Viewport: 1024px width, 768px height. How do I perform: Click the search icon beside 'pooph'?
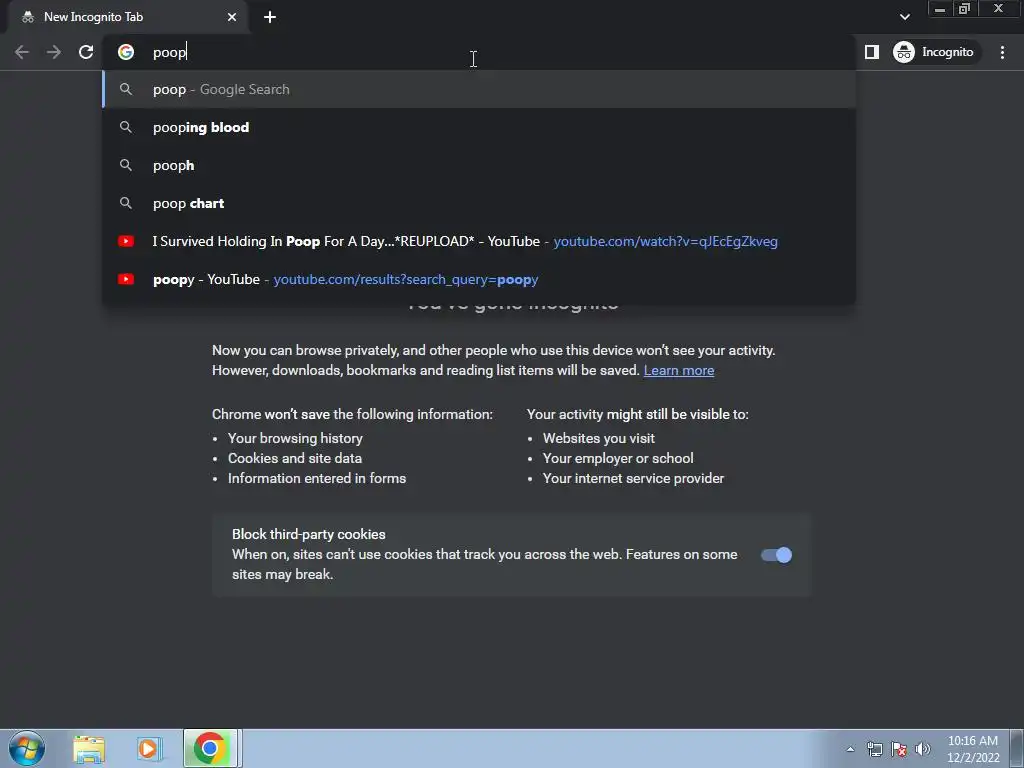(126, 165)
